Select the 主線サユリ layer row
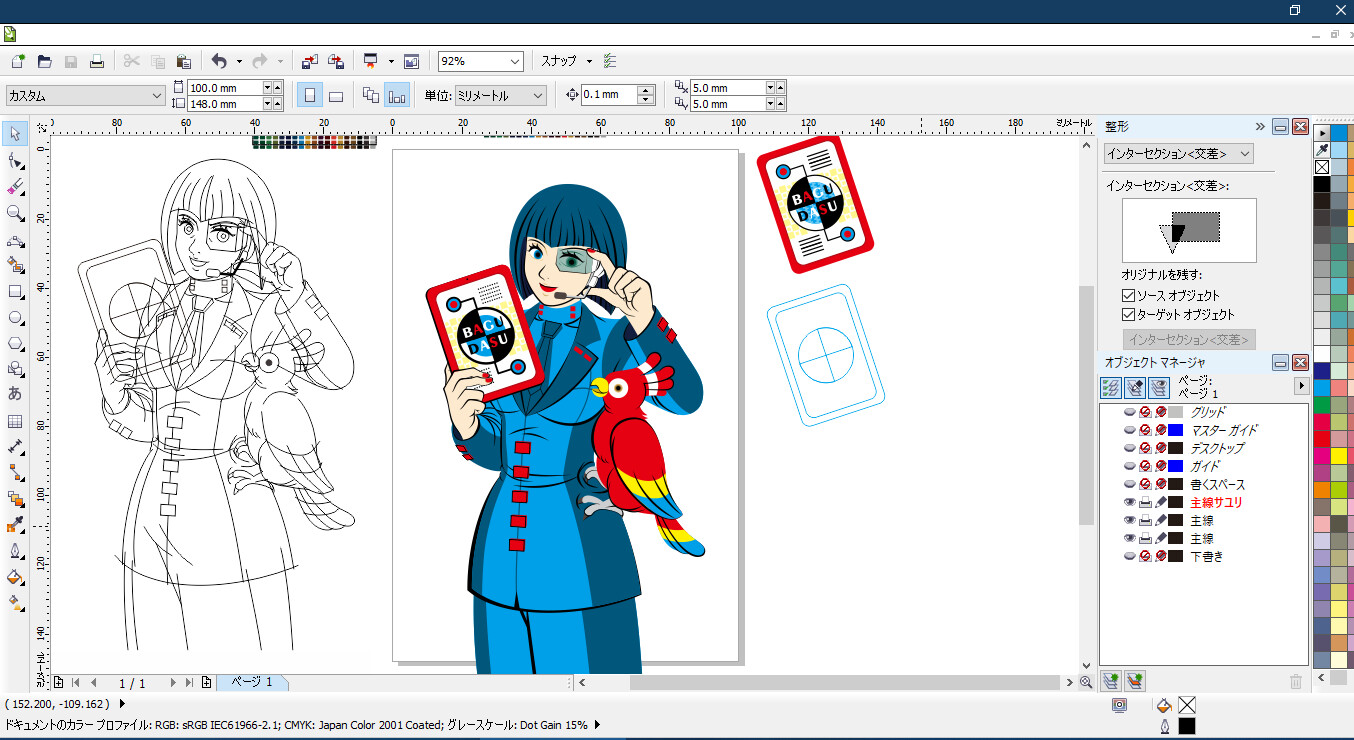This screenshot has width=1354, height=740. (1204, 502)
